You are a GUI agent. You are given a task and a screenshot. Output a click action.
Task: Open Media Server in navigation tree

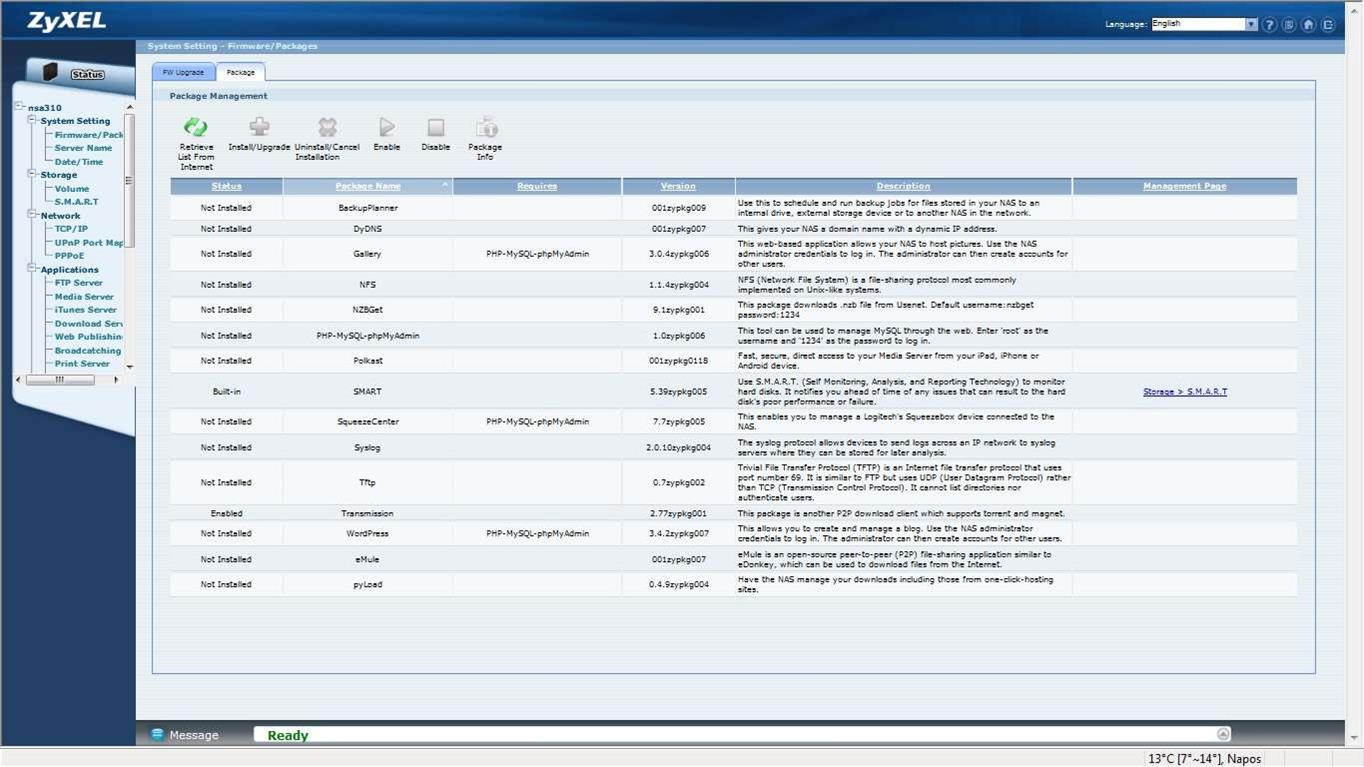click(x=84, y=296)
